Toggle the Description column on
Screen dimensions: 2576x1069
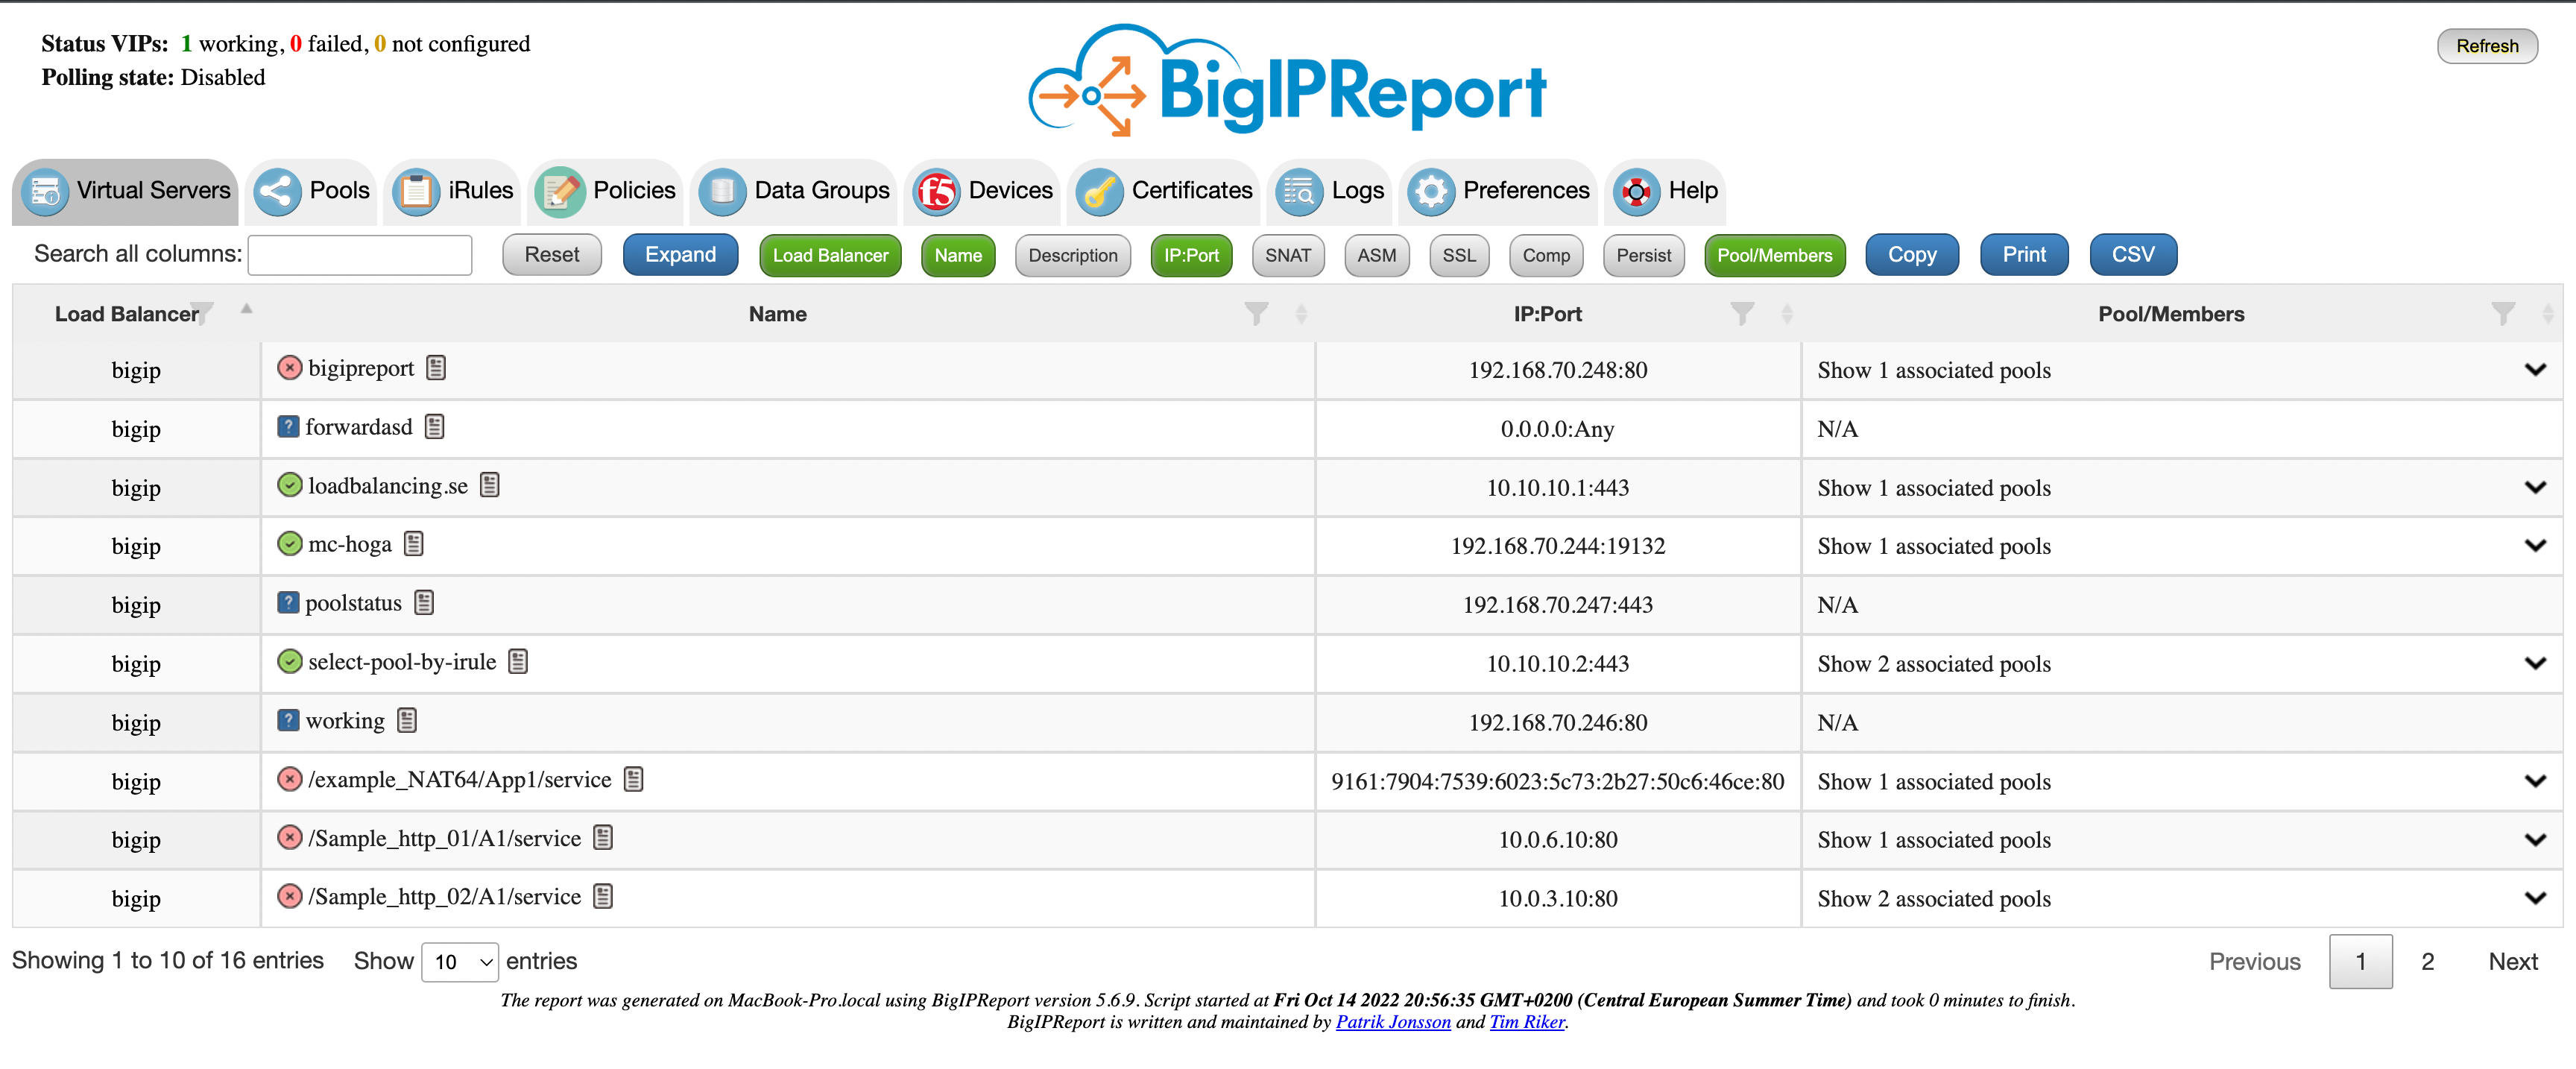(x=1072, y=255)
